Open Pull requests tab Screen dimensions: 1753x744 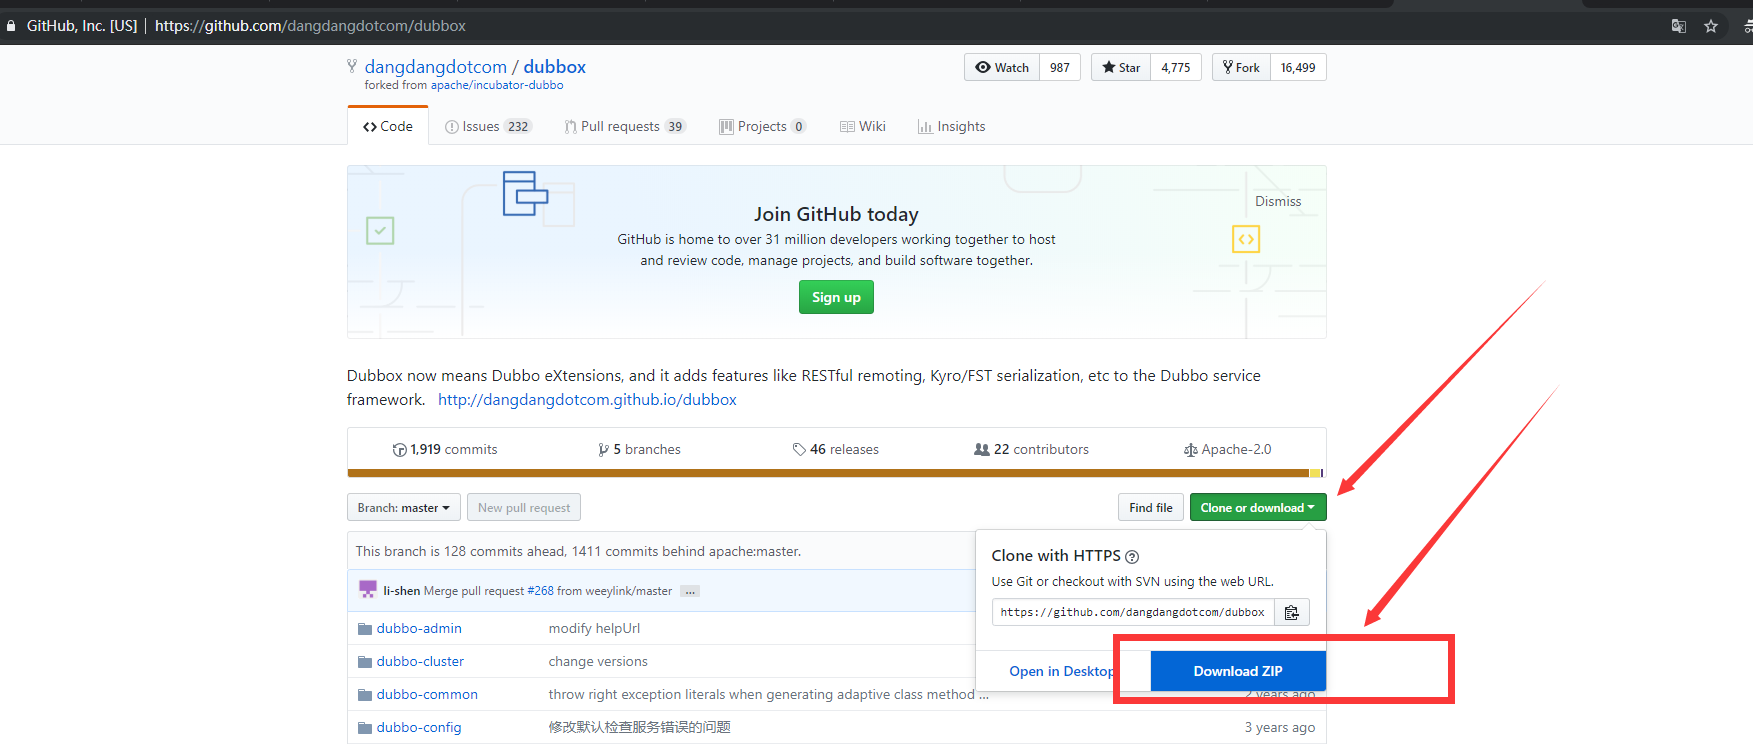(x=625, y=126)
